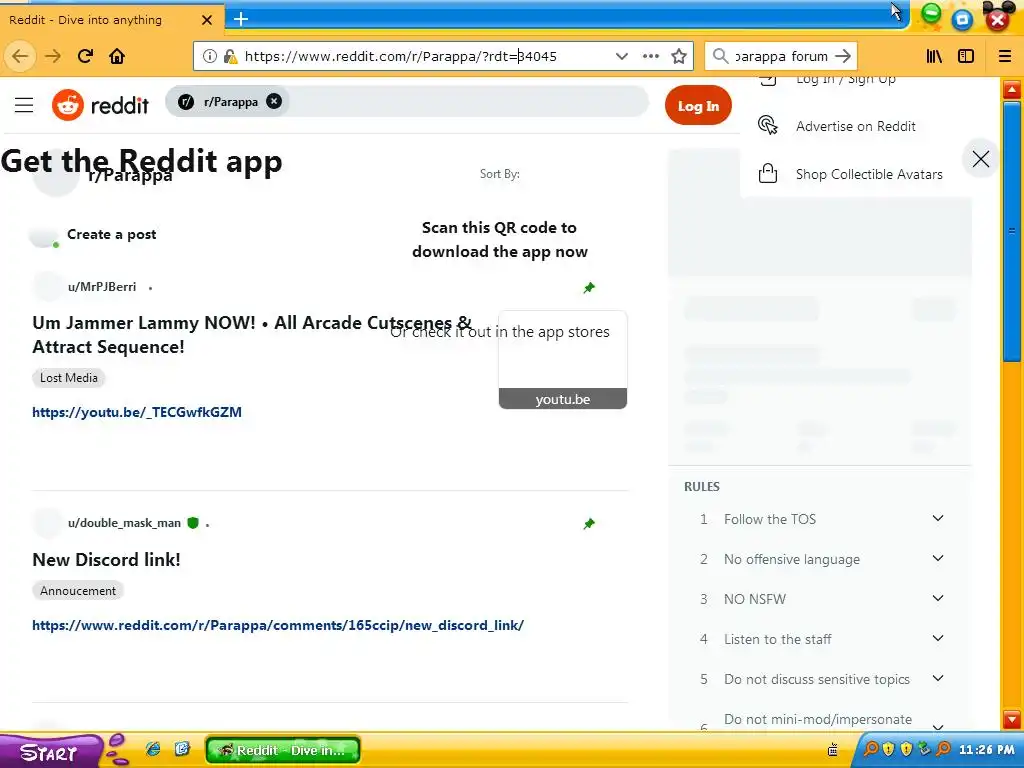Submit the parappa forum search arrow
1024x768 pixels.
point(843,56)
